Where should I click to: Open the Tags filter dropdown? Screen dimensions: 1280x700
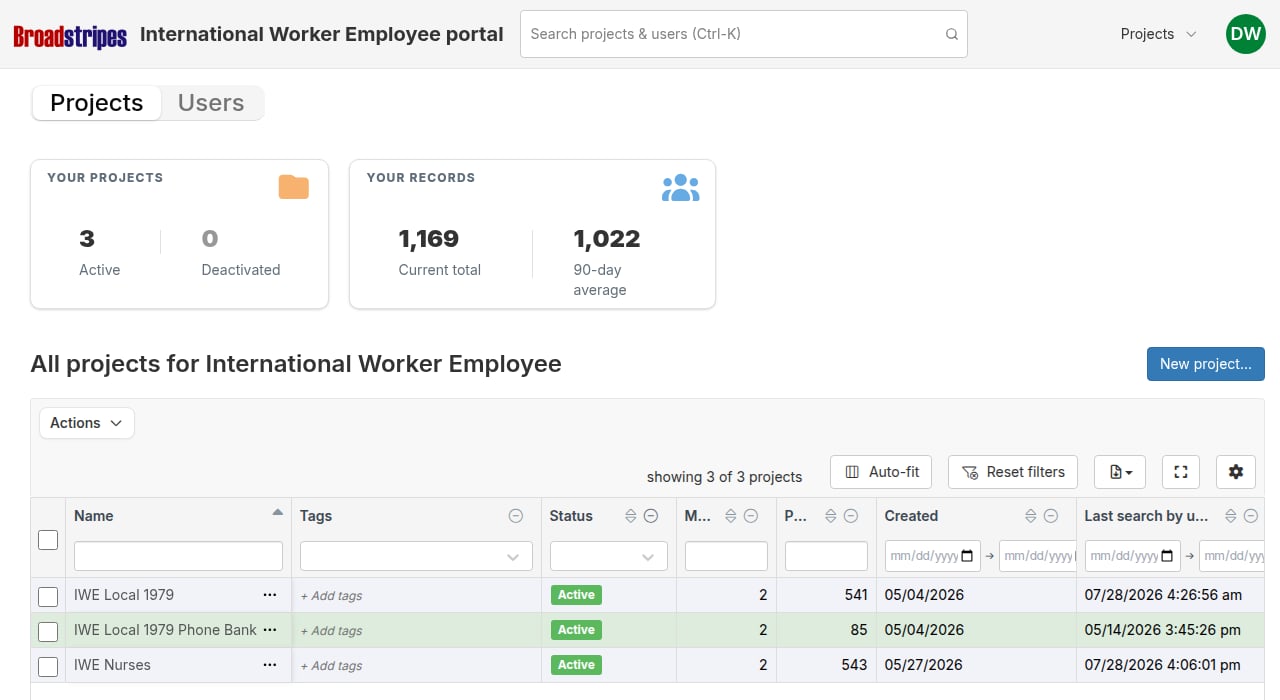click(416, 556)
